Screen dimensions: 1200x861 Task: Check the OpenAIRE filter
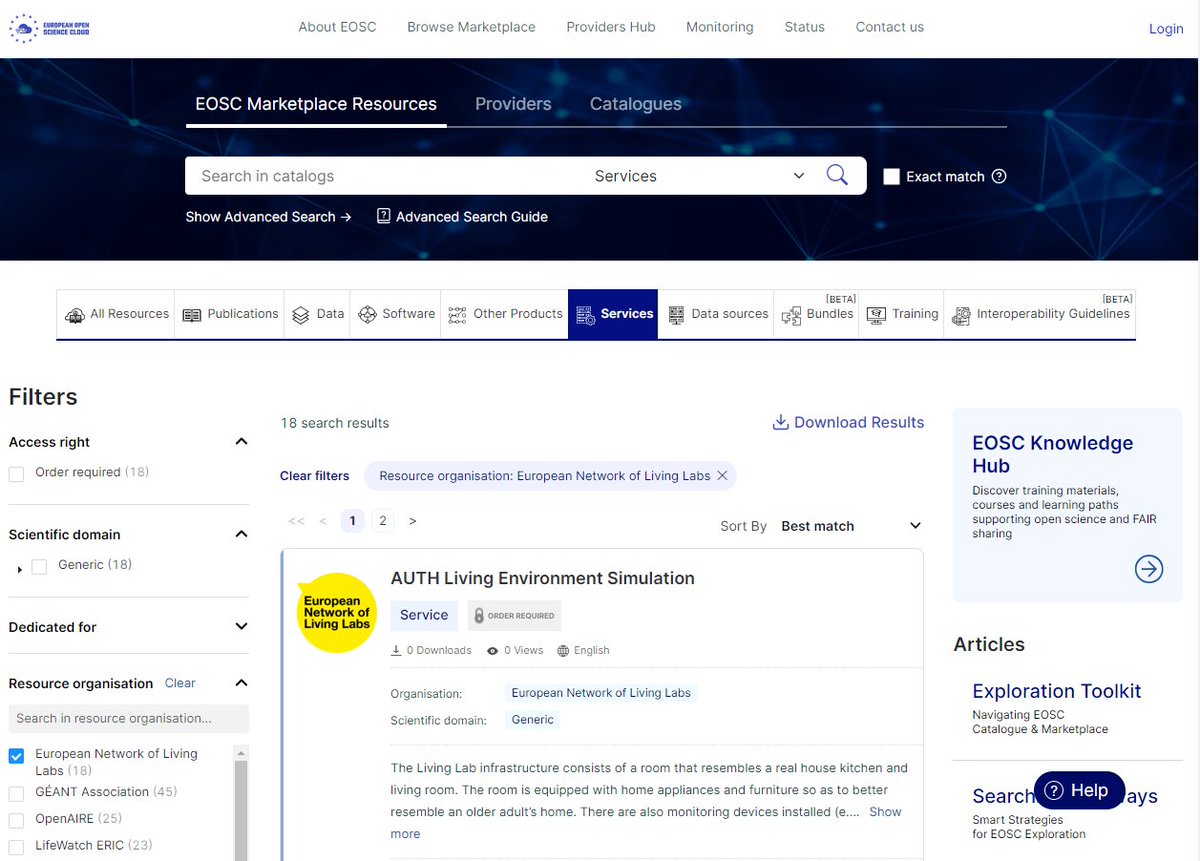(x=16, y=820)
